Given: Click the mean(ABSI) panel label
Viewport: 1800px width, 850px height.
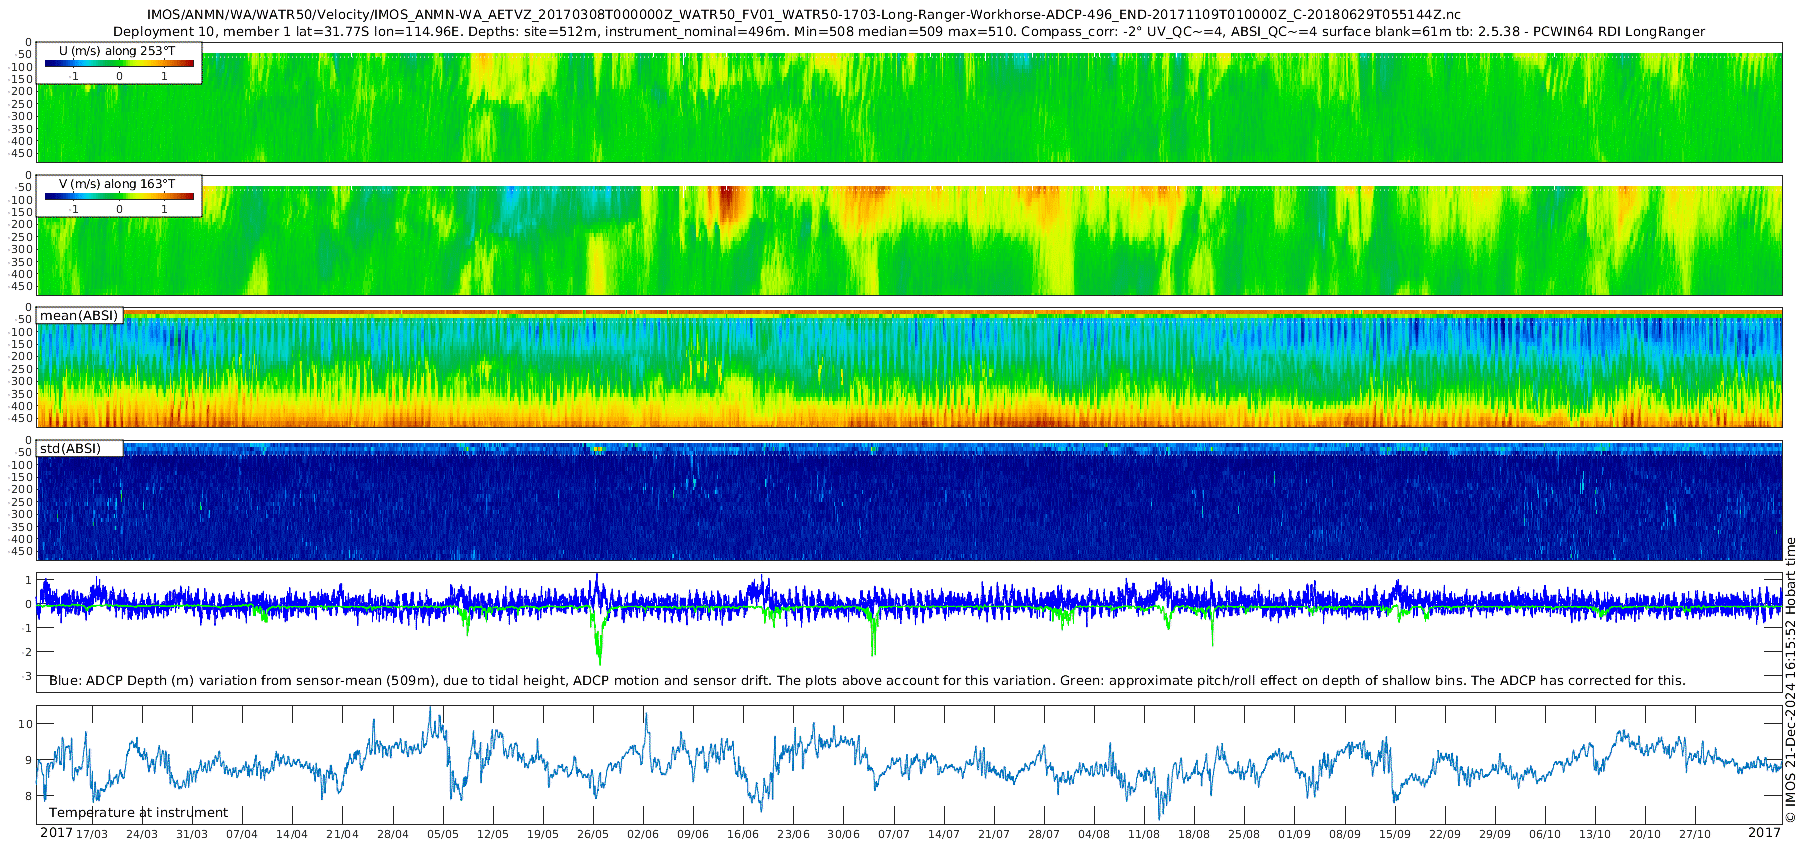Looking at the screenshot, I should coord(79,316).
